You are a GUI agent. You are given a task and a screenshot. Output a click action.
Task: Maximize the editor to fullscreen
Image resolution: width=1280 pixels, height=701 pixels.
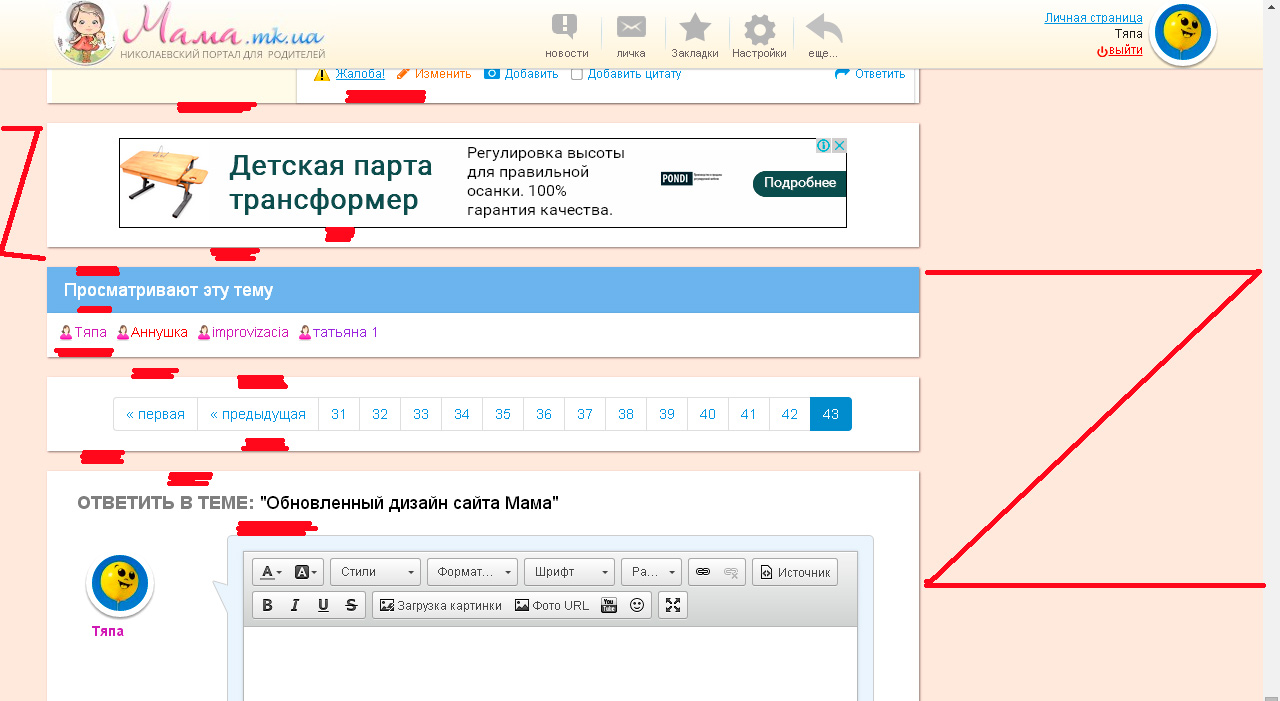point(673,605)
